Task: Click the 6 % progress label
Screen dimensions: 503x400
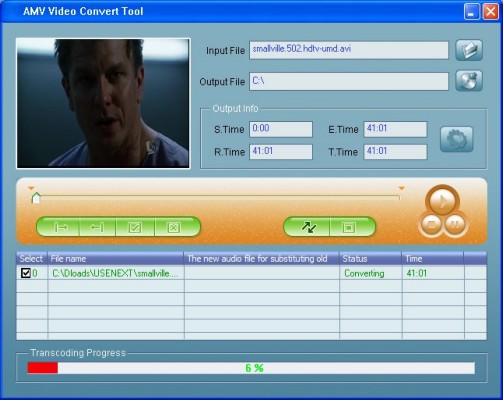Action: coord(254,368)
